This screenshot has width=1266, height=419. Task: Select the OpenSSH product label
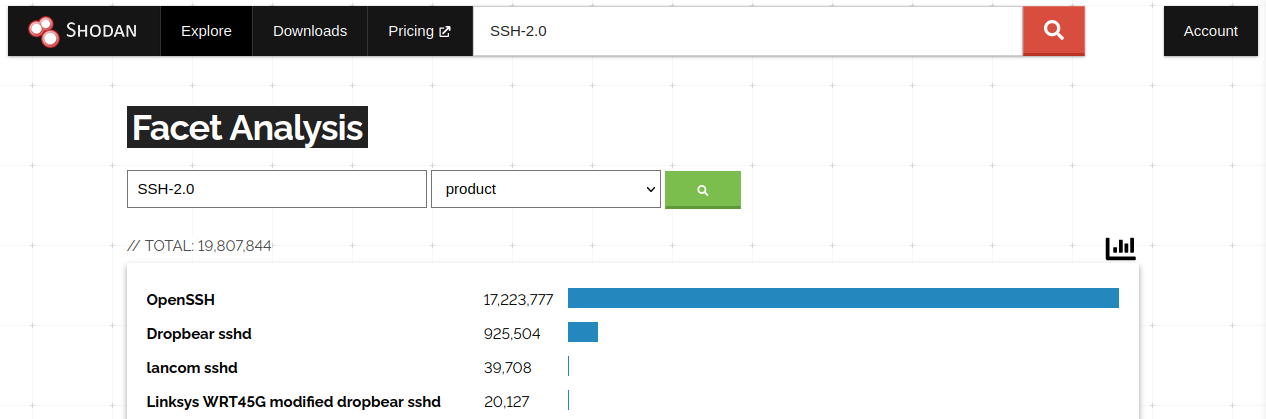(181, 299)
